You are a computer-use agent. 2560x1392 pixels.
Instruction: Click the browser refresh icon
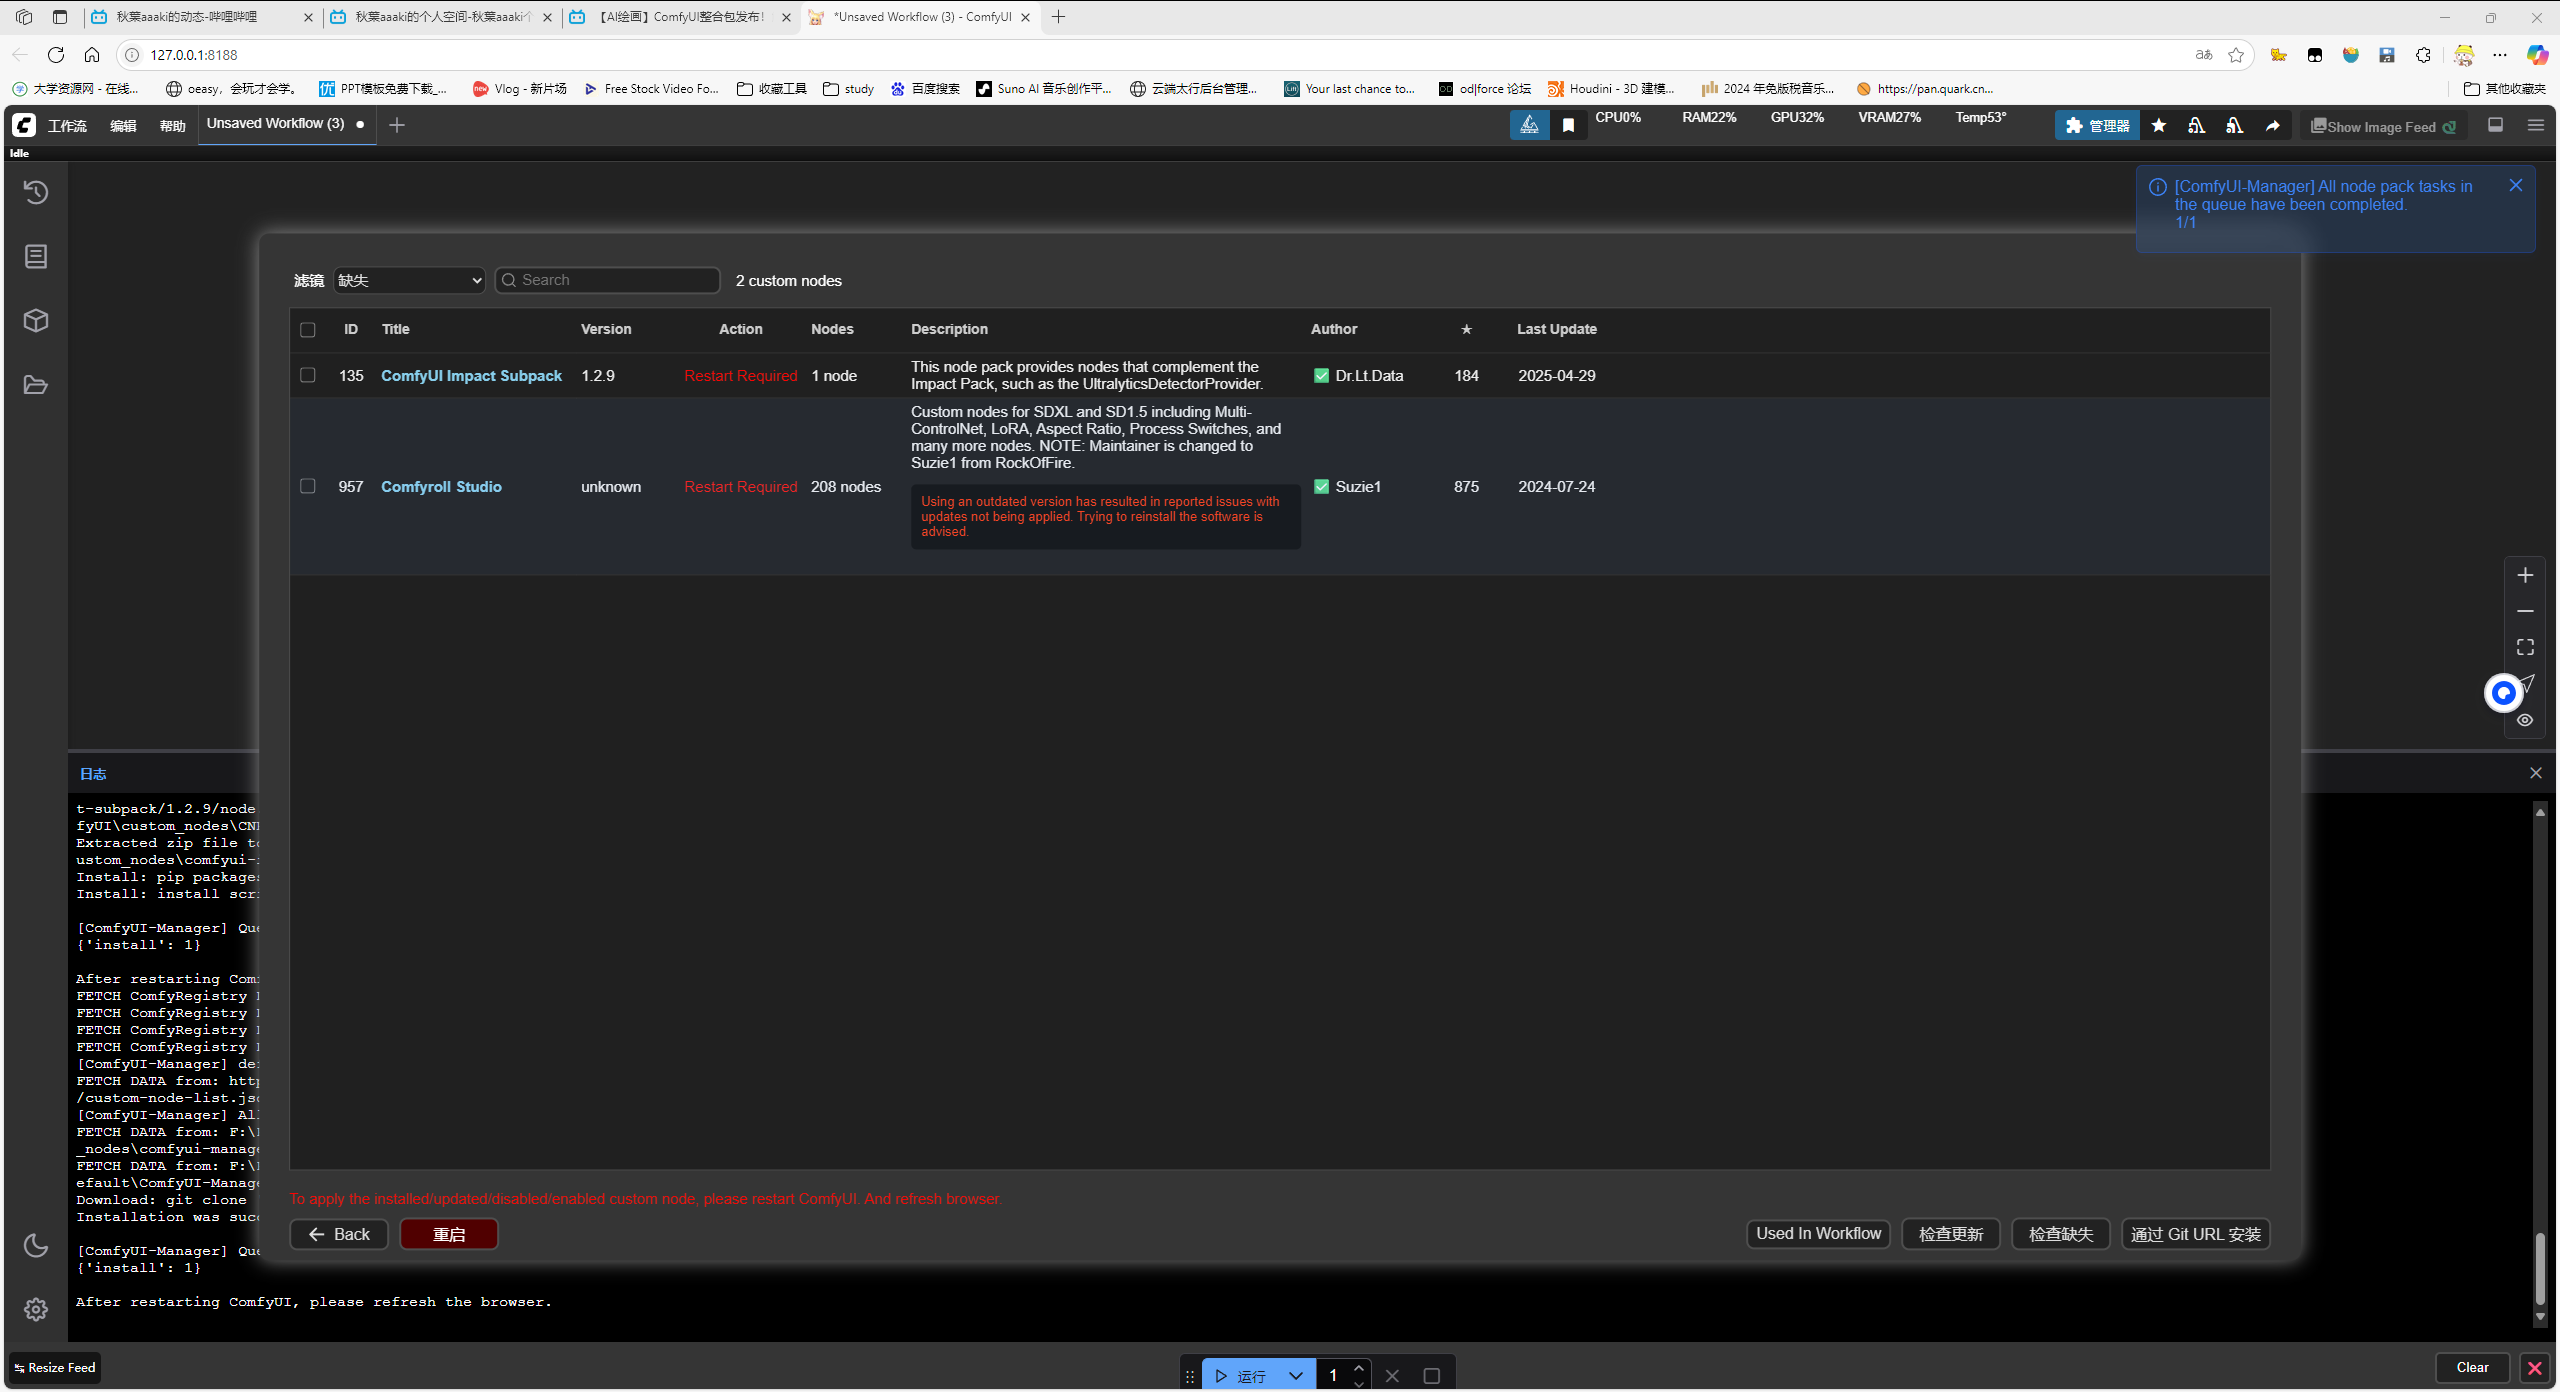click(56, 55)
